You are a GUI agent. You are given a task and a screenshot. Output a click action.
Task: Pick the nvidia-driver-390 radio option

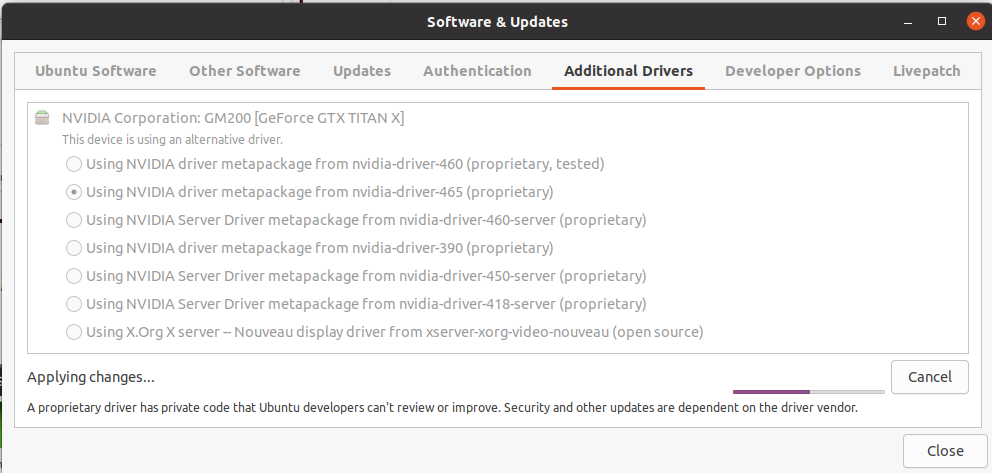tap(74, 248)
